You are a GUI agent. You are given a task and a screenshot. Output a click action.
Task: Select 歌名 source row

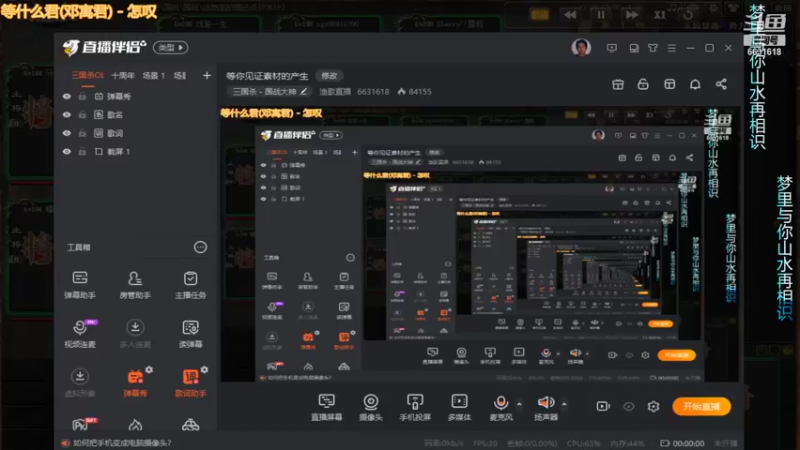(x=135, y=115)
